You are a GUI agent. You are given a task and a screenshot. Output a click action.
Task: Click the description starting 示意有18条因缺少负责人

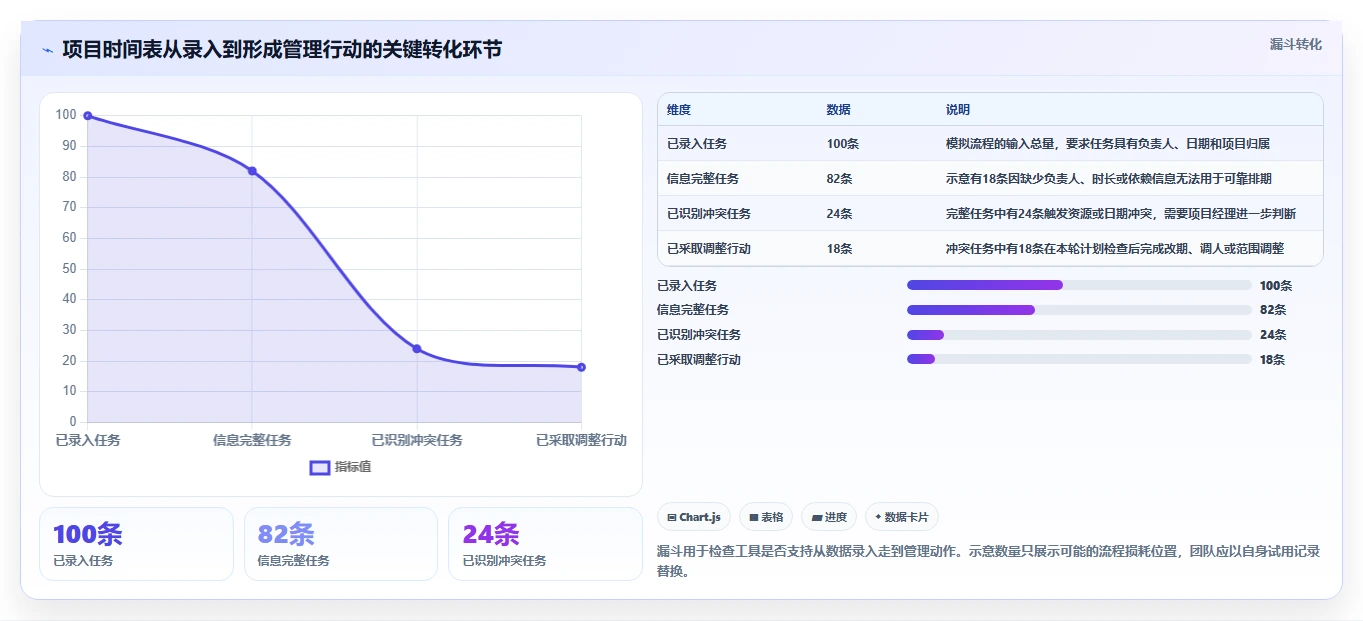(1109, 179)
